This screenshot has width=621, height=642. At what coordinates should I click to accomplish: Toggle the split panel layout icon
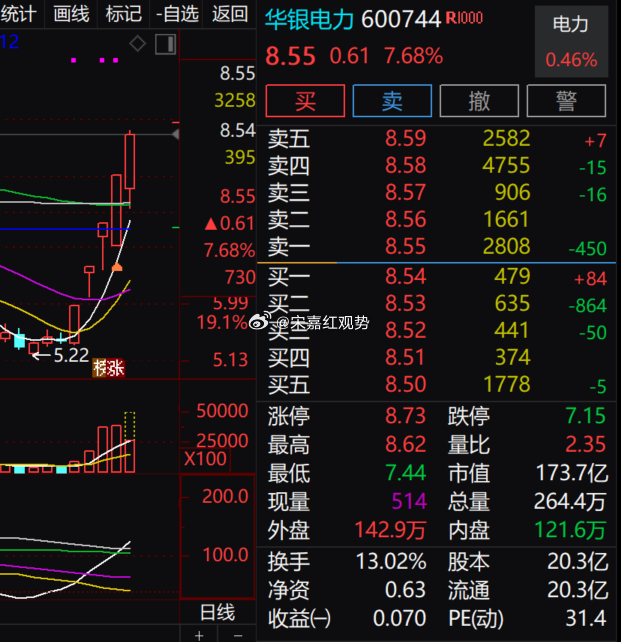[165, 44]
